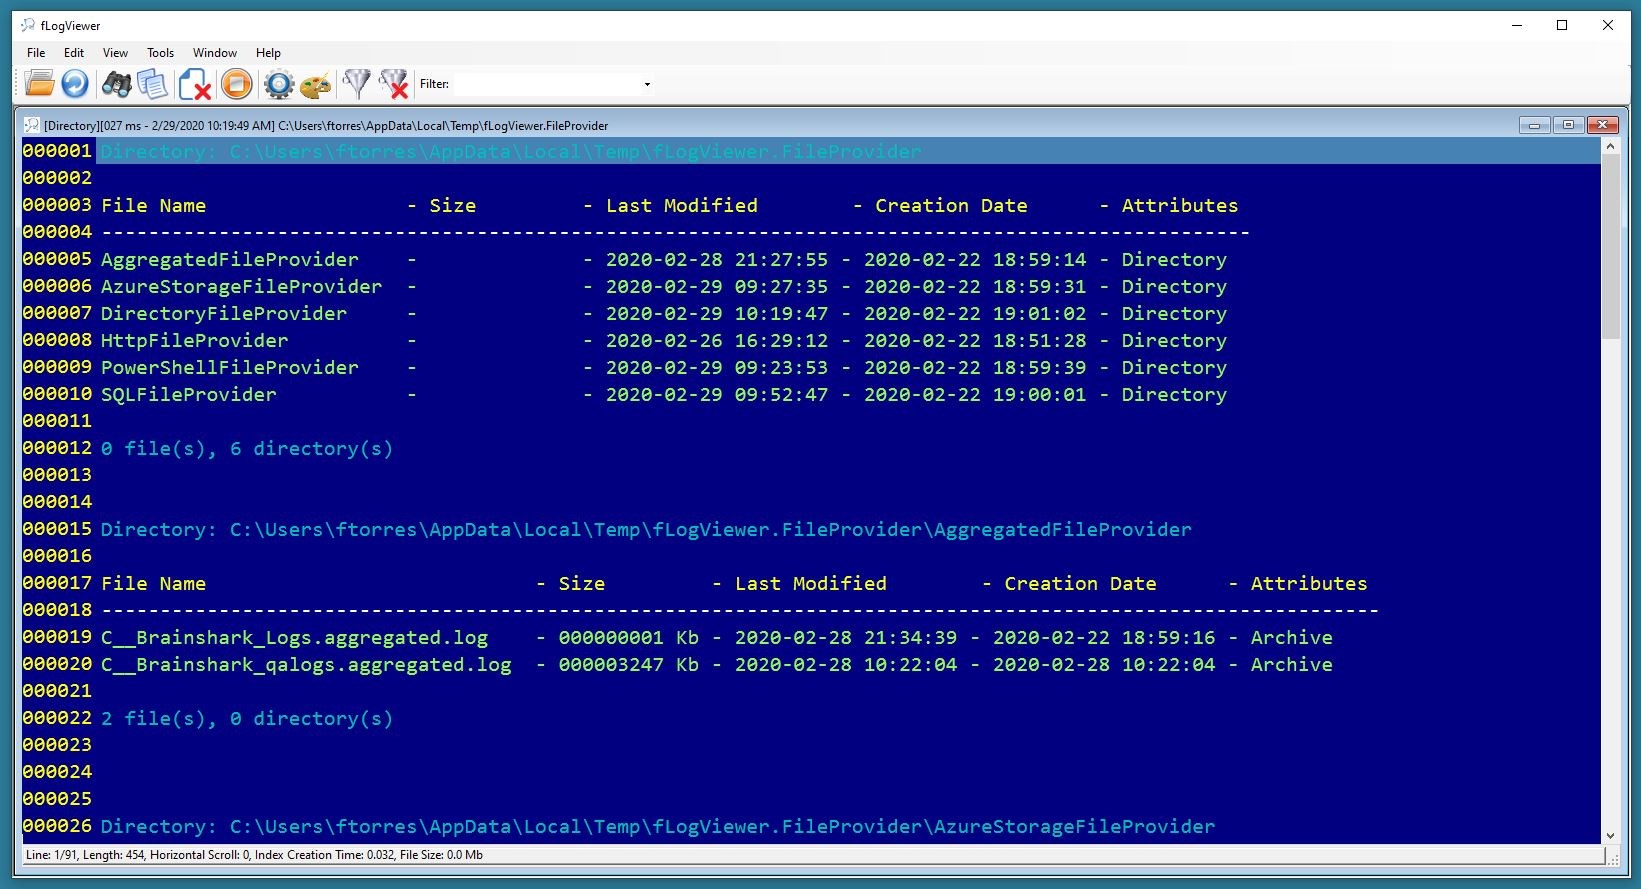Open settings via the gear icon
This screenshot has width=1641, height=889.
279,84
